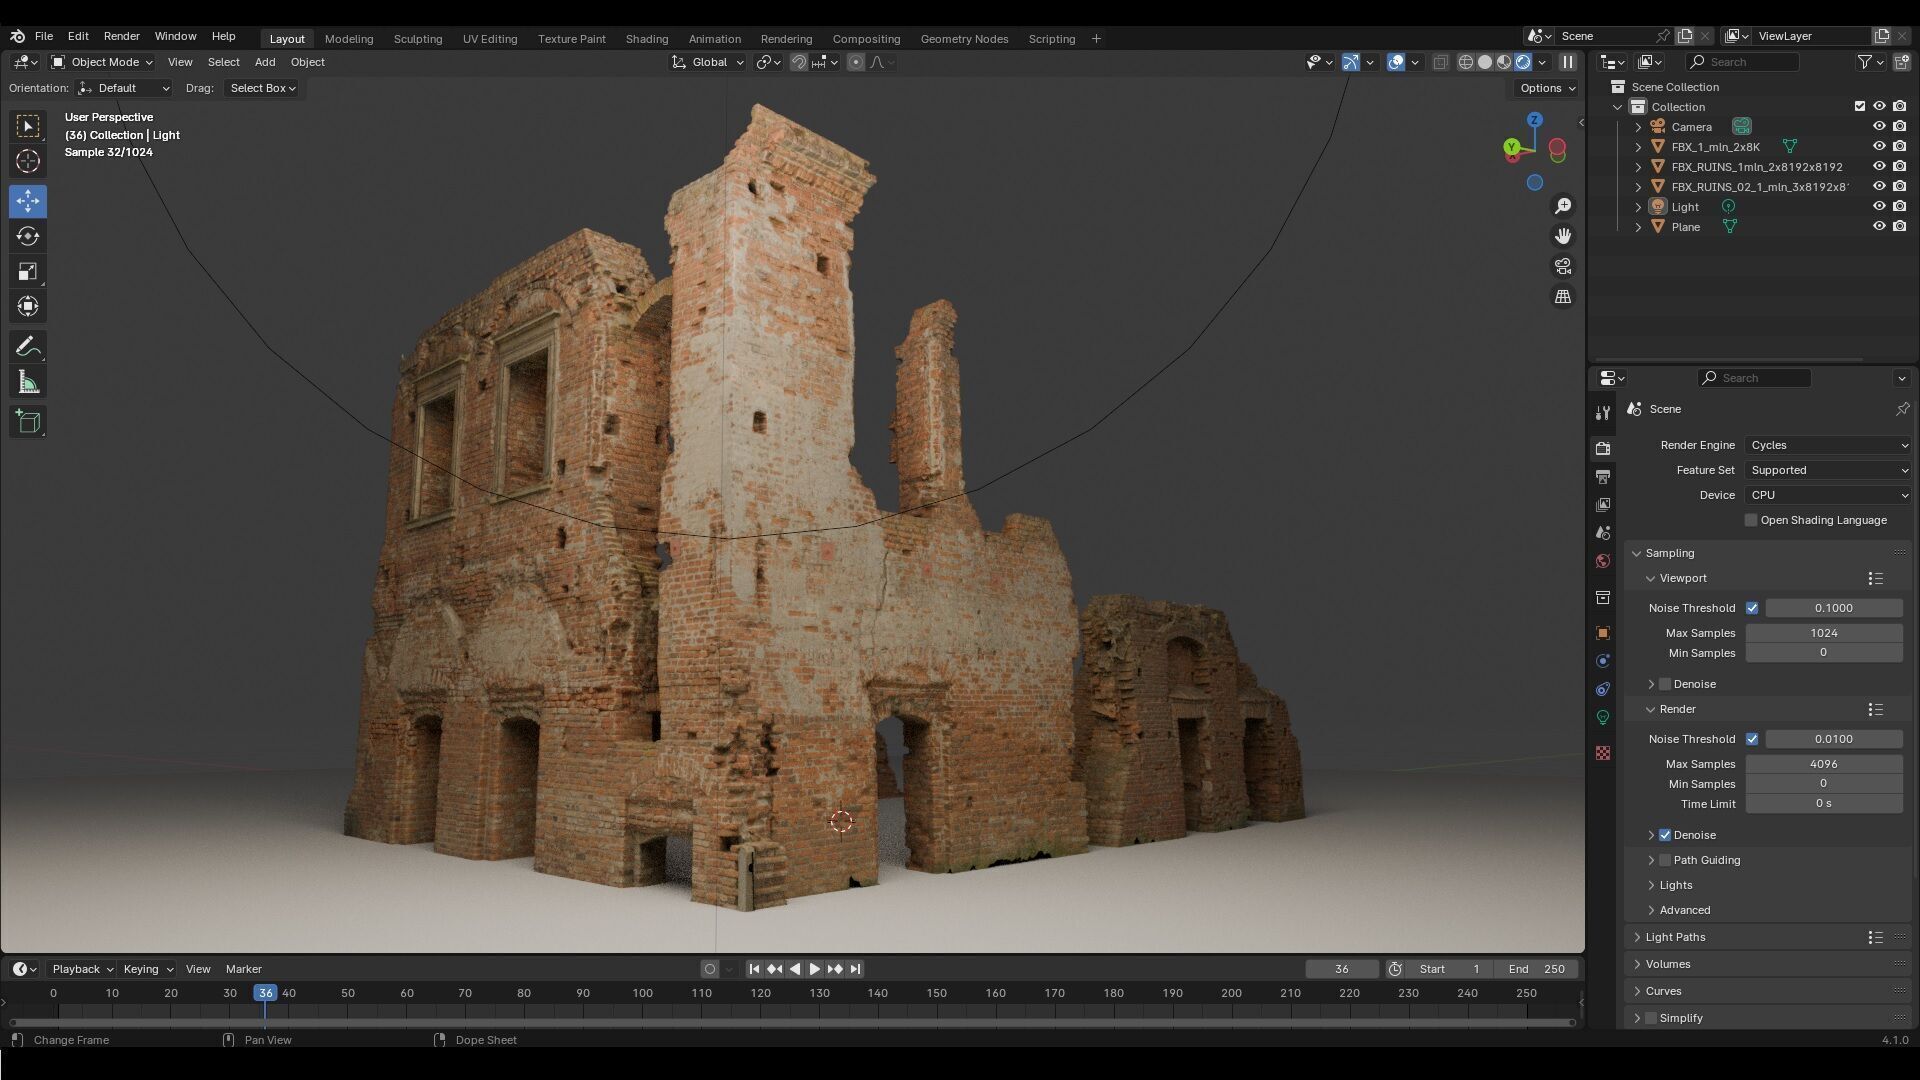The height and width of the screenshot is (1080, 1920).
Task: Switch to the Shading workspace tab
Action: tap(646, 39)
